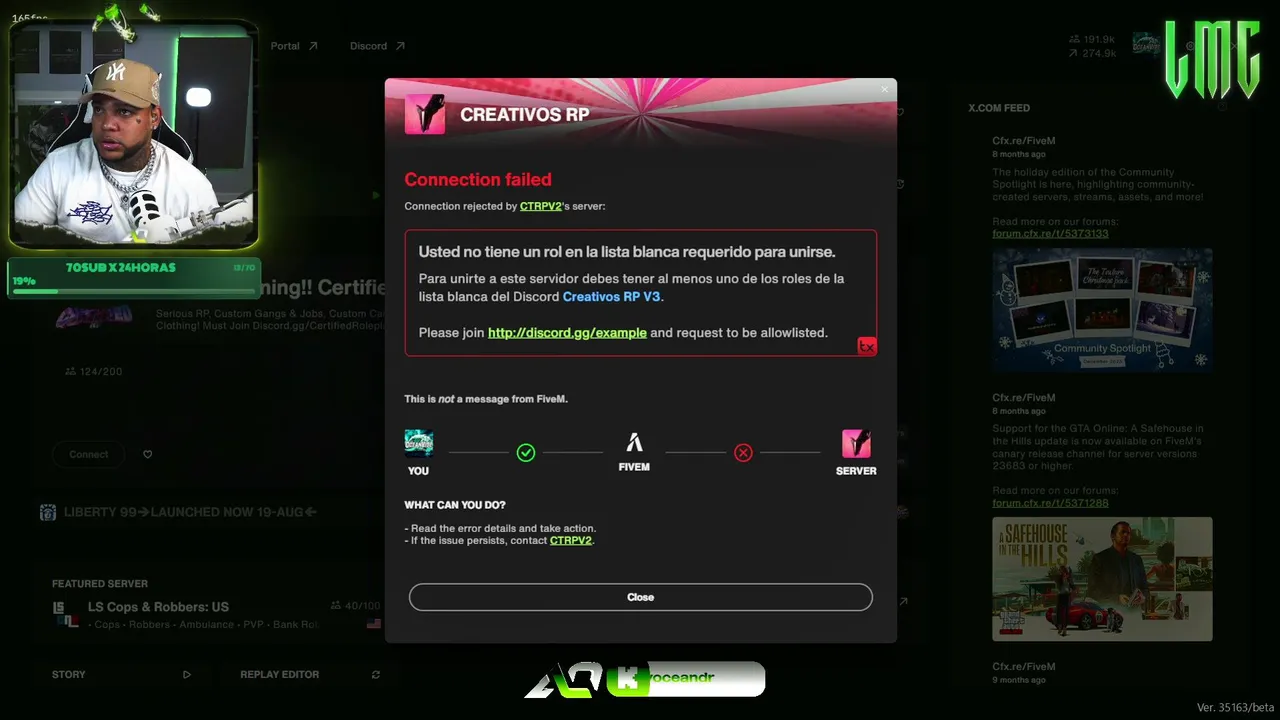Click the '124/200' player count
This screenshot has width=1280, height=720.
[x=93, y=372]
